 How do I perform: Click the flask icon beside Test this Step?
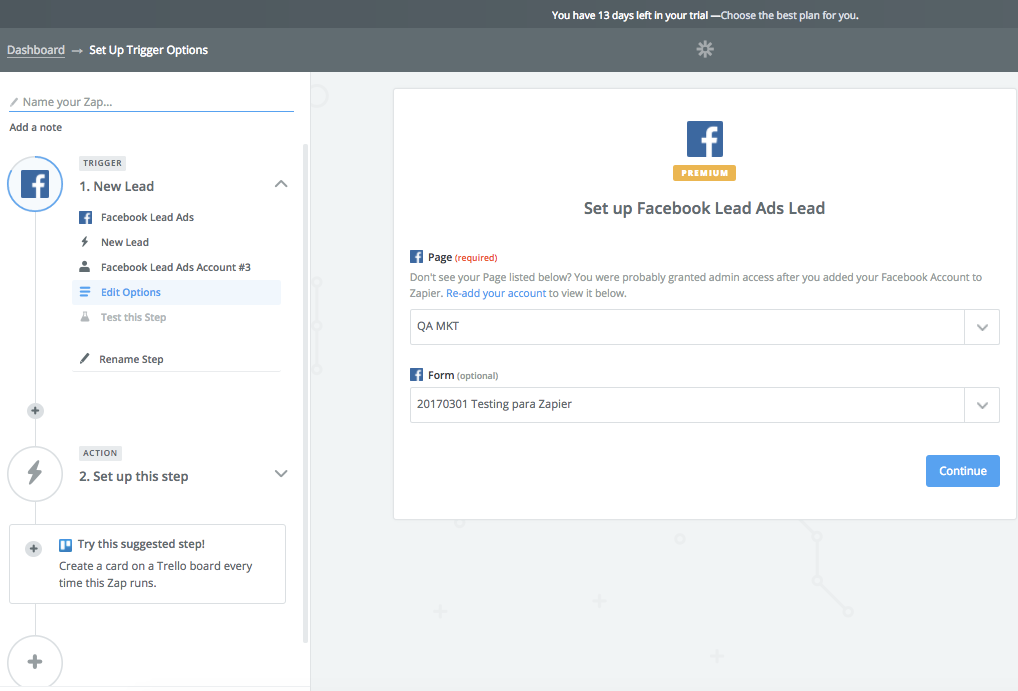pos(84,317)
